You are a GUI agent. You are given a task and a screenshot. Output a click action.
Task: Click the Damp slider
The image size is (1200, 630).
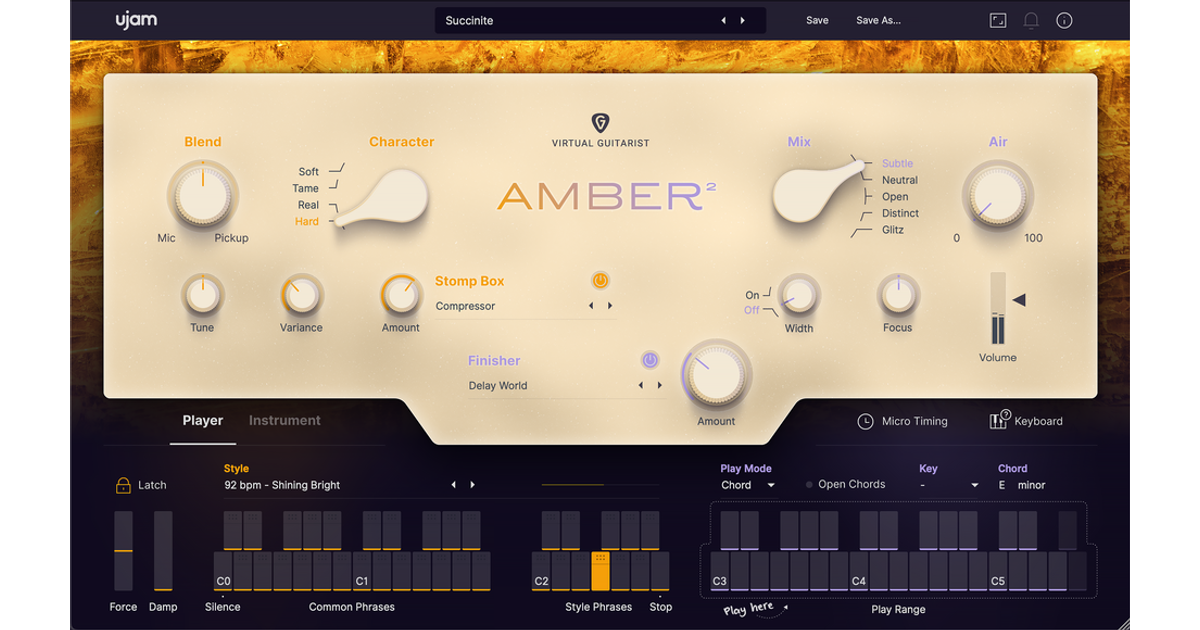(x=163, y=551)
